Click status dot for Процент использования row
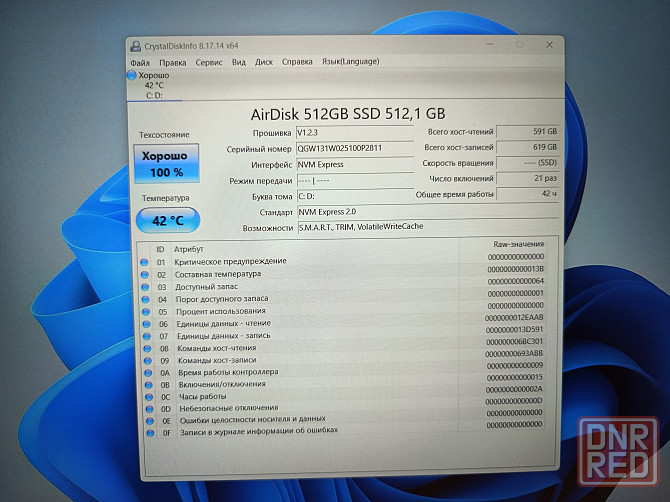This screenshot has width=670, height=502. pos(146,312)
